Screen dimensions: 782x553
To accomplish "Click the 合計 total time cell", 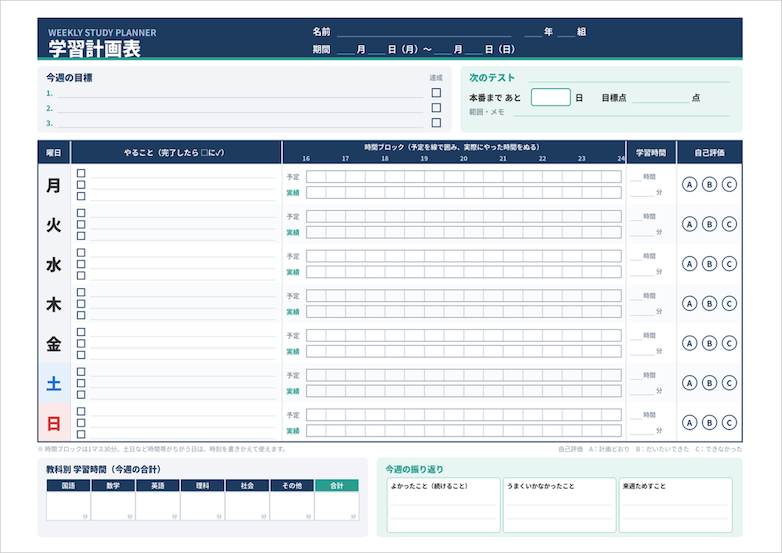I will coord(337,506).
